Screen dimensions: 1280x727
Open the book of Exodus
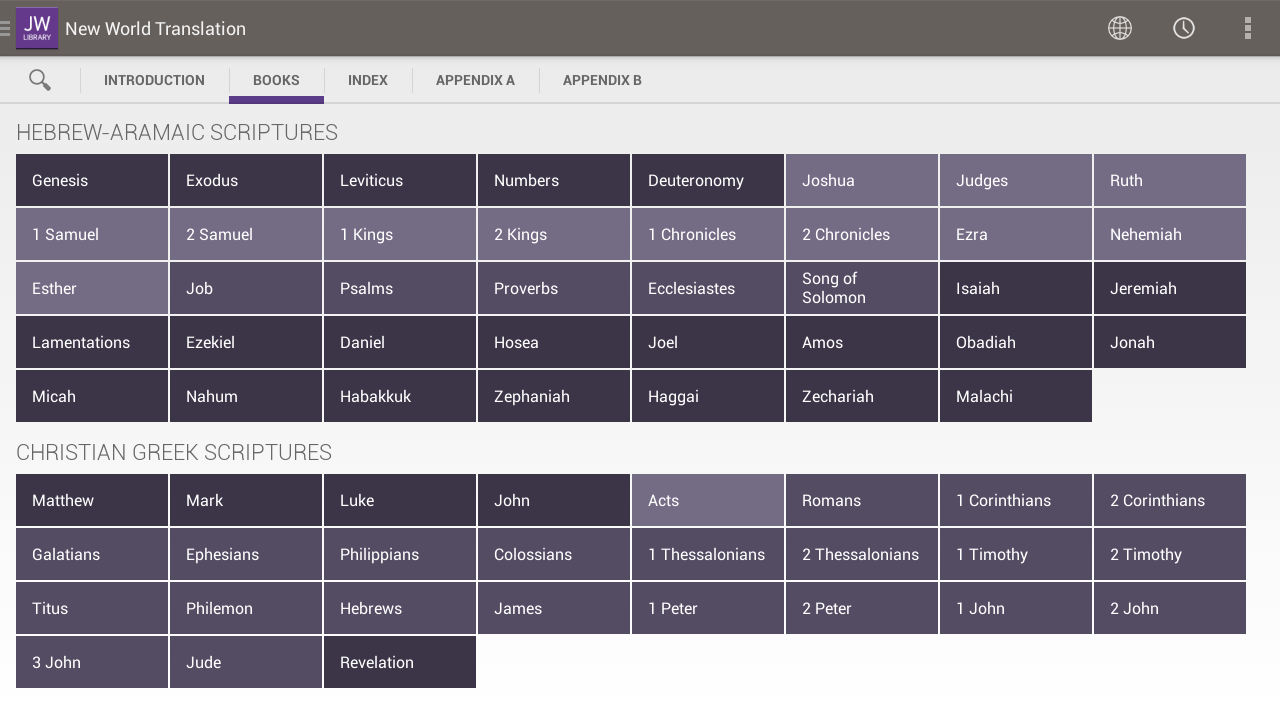[246, 180]
